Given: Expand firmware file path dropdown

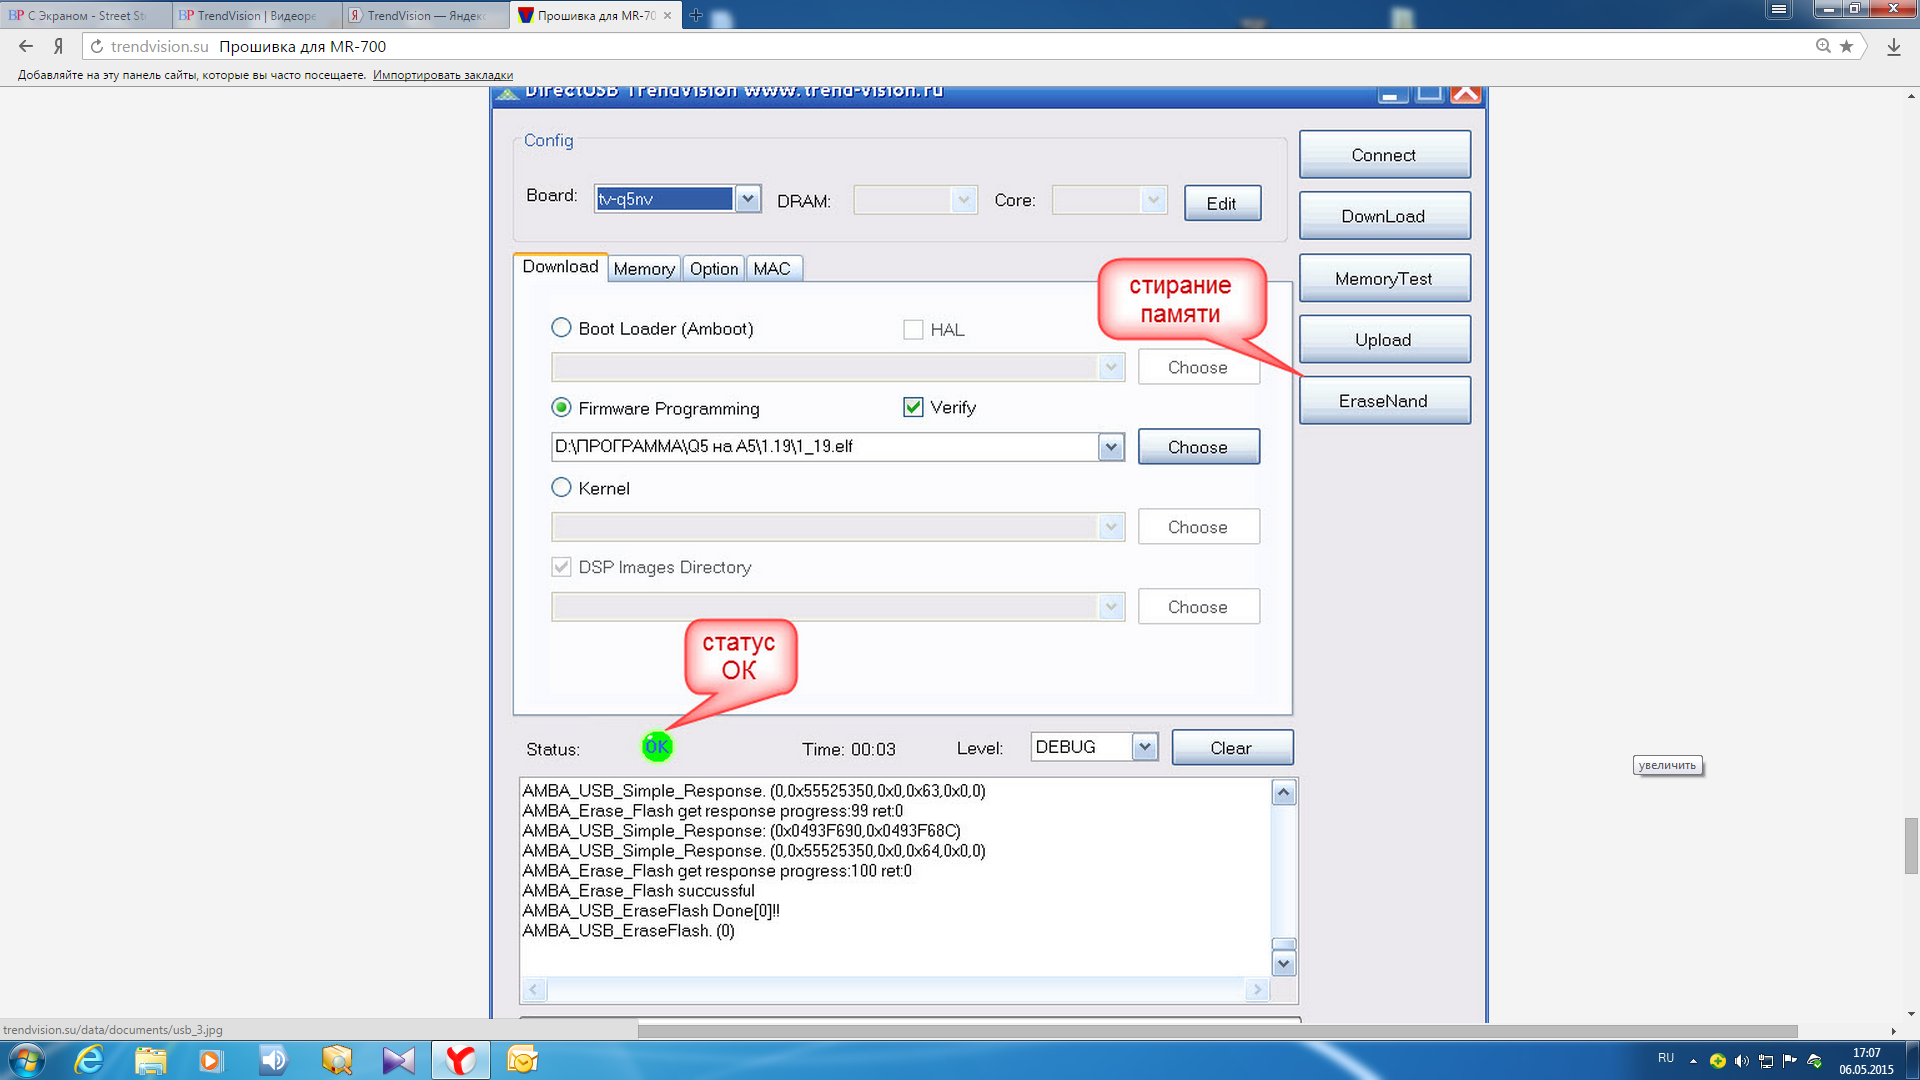Looking at the screenshot, I should coord(1110,447).
